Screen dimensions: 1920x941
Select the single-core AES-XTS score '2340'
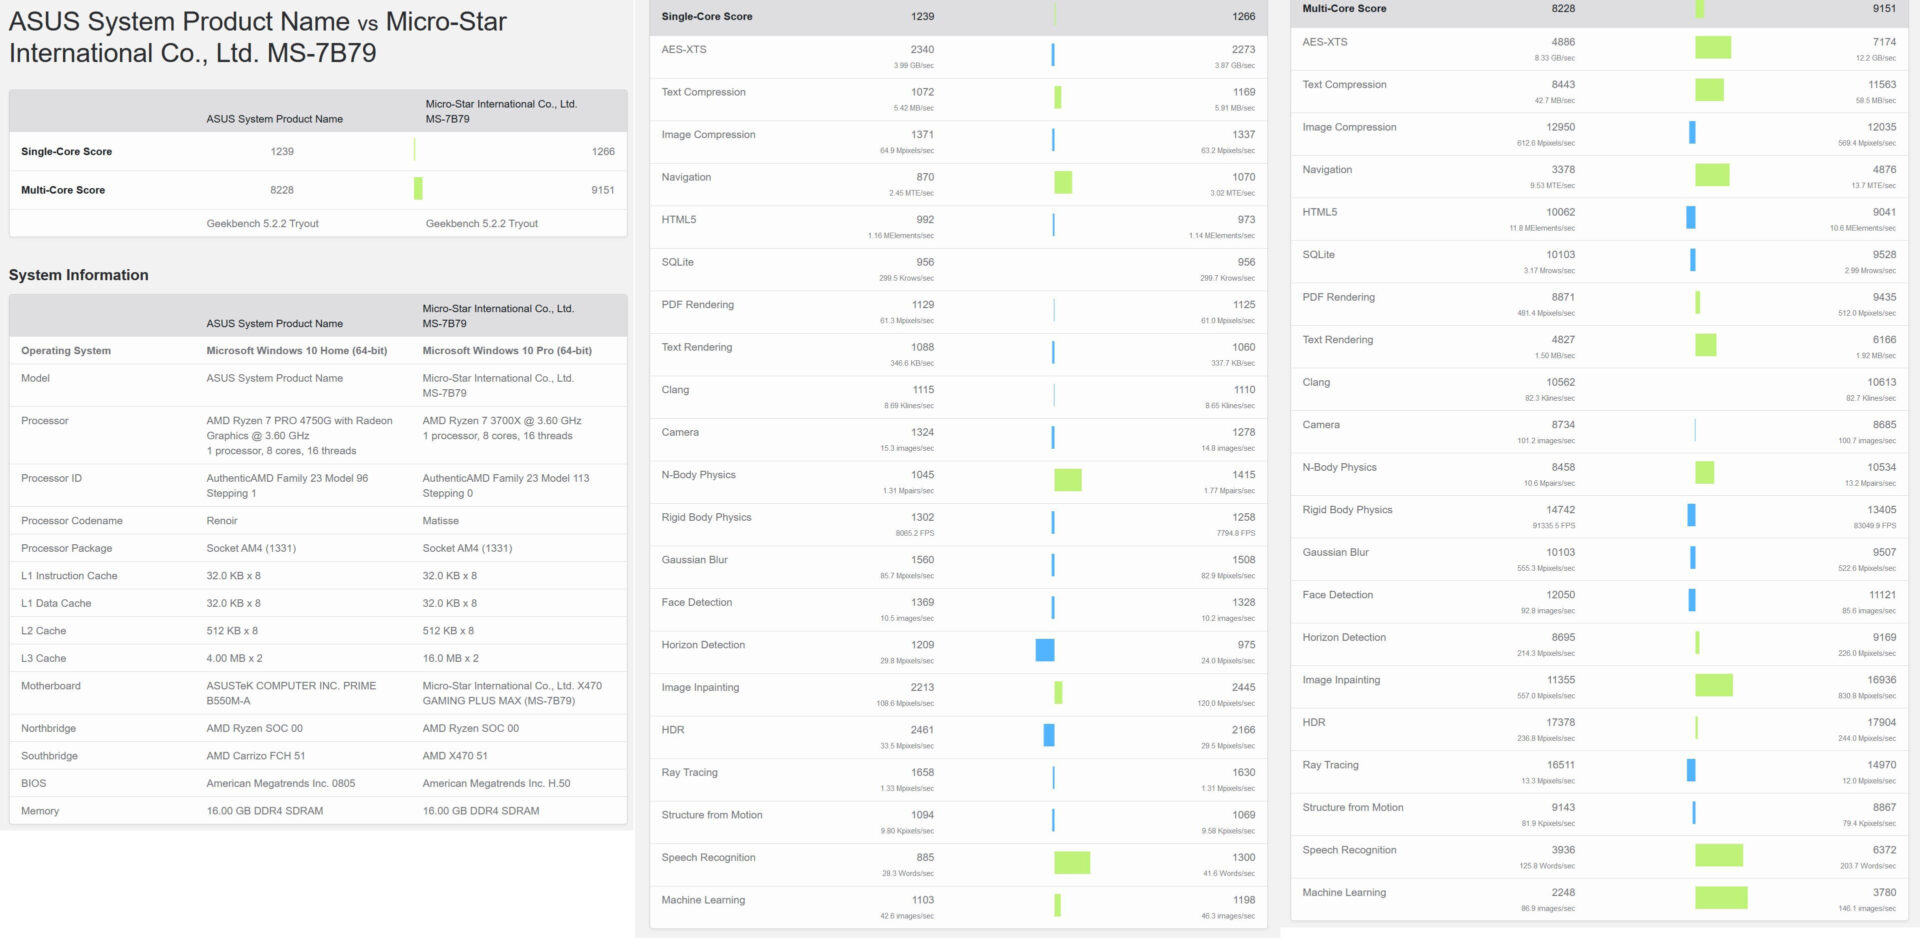(922, 49)
